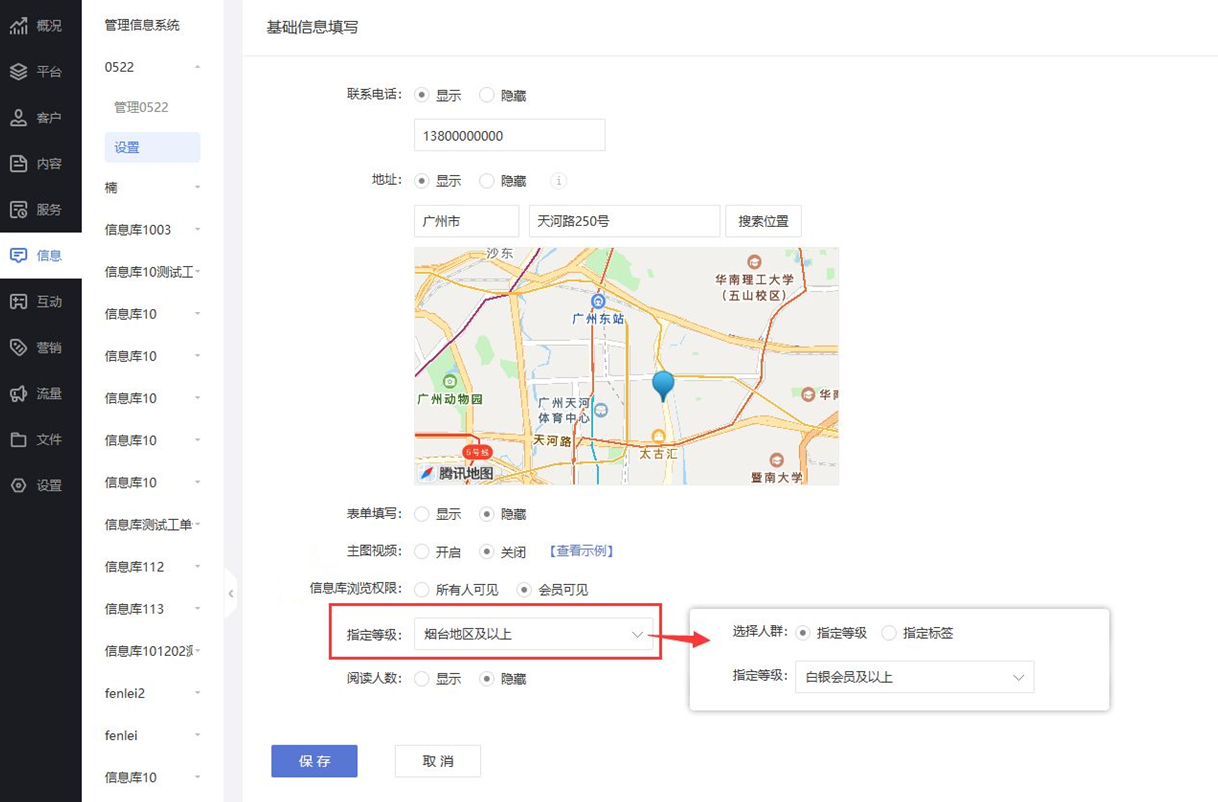Expand the 信息库113 group

click(197, 608)
